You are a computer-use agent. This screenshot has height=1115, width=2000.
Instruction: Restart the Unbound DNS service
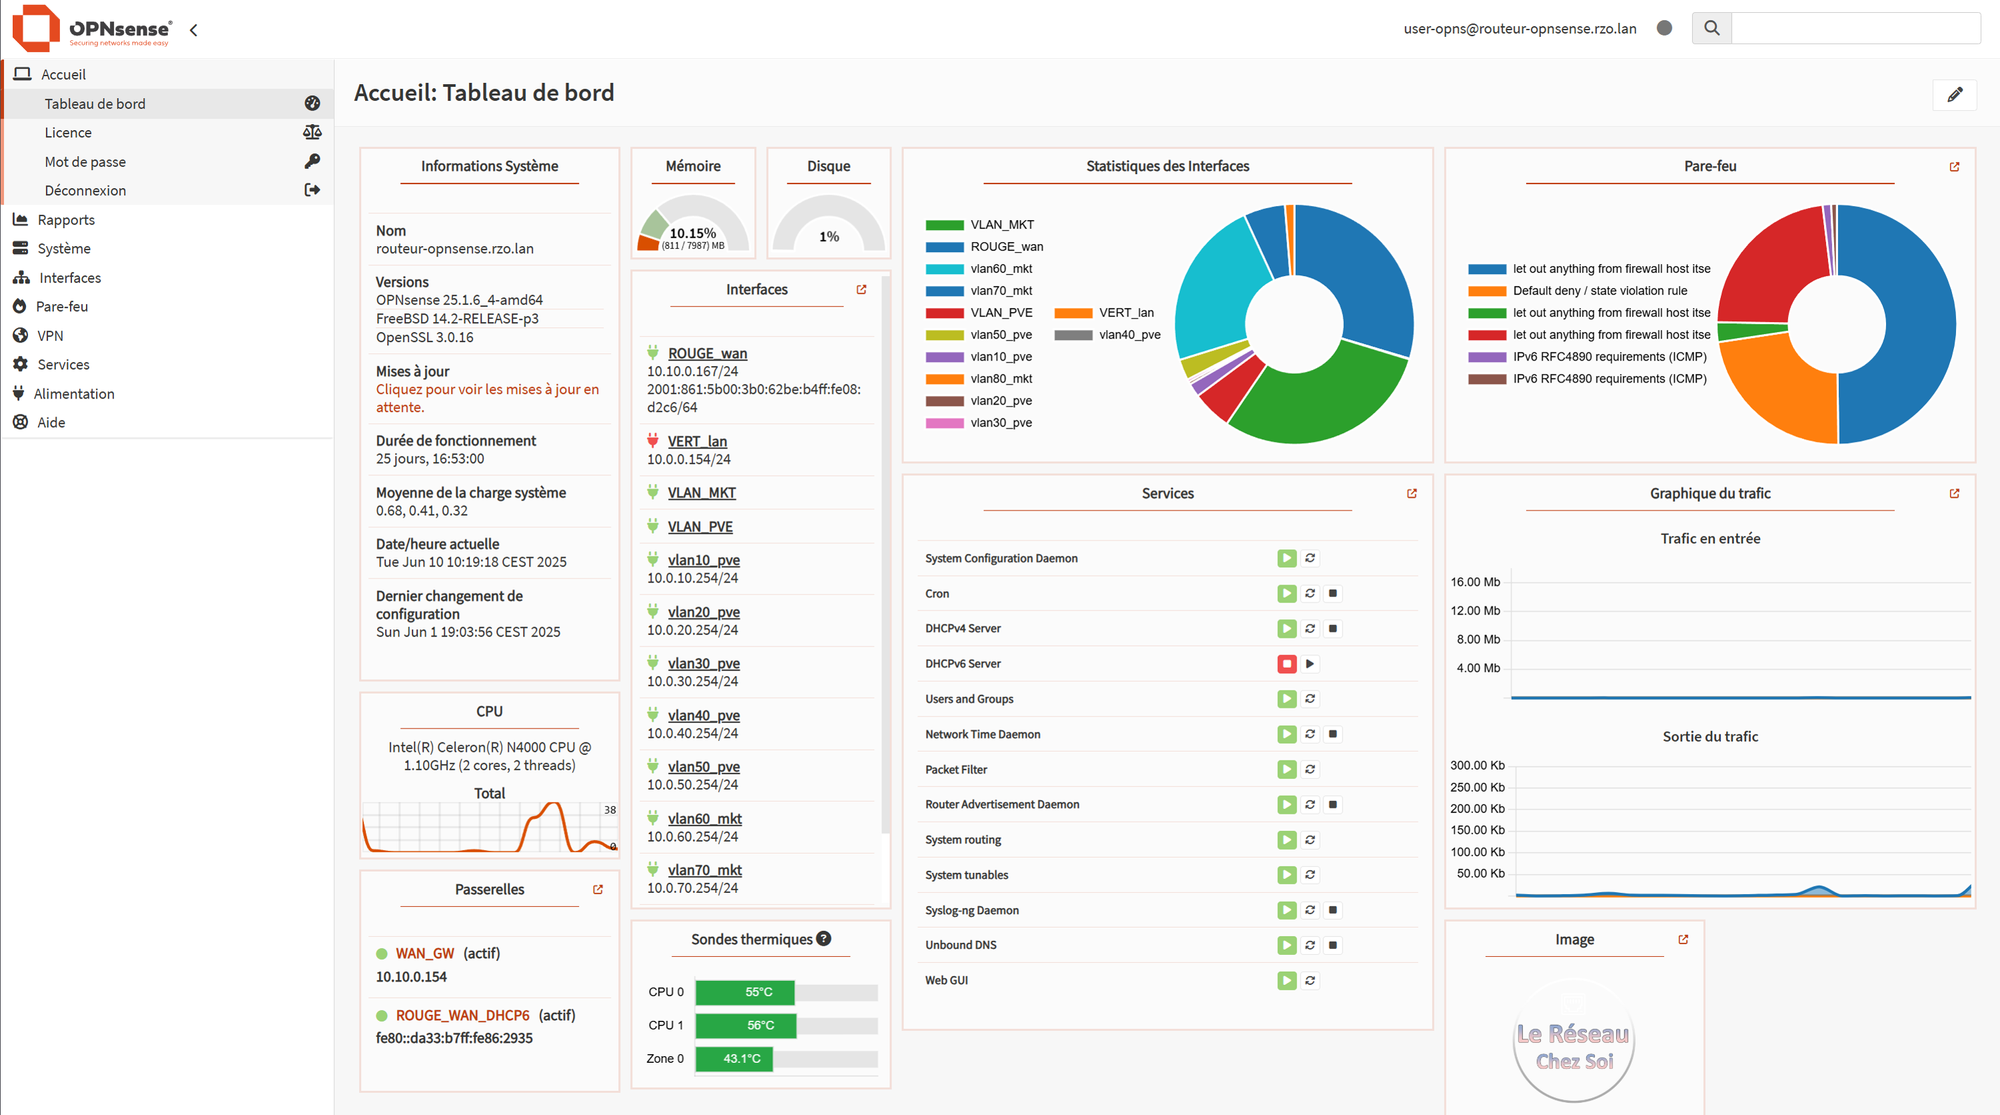click(x=1310, y=945)
